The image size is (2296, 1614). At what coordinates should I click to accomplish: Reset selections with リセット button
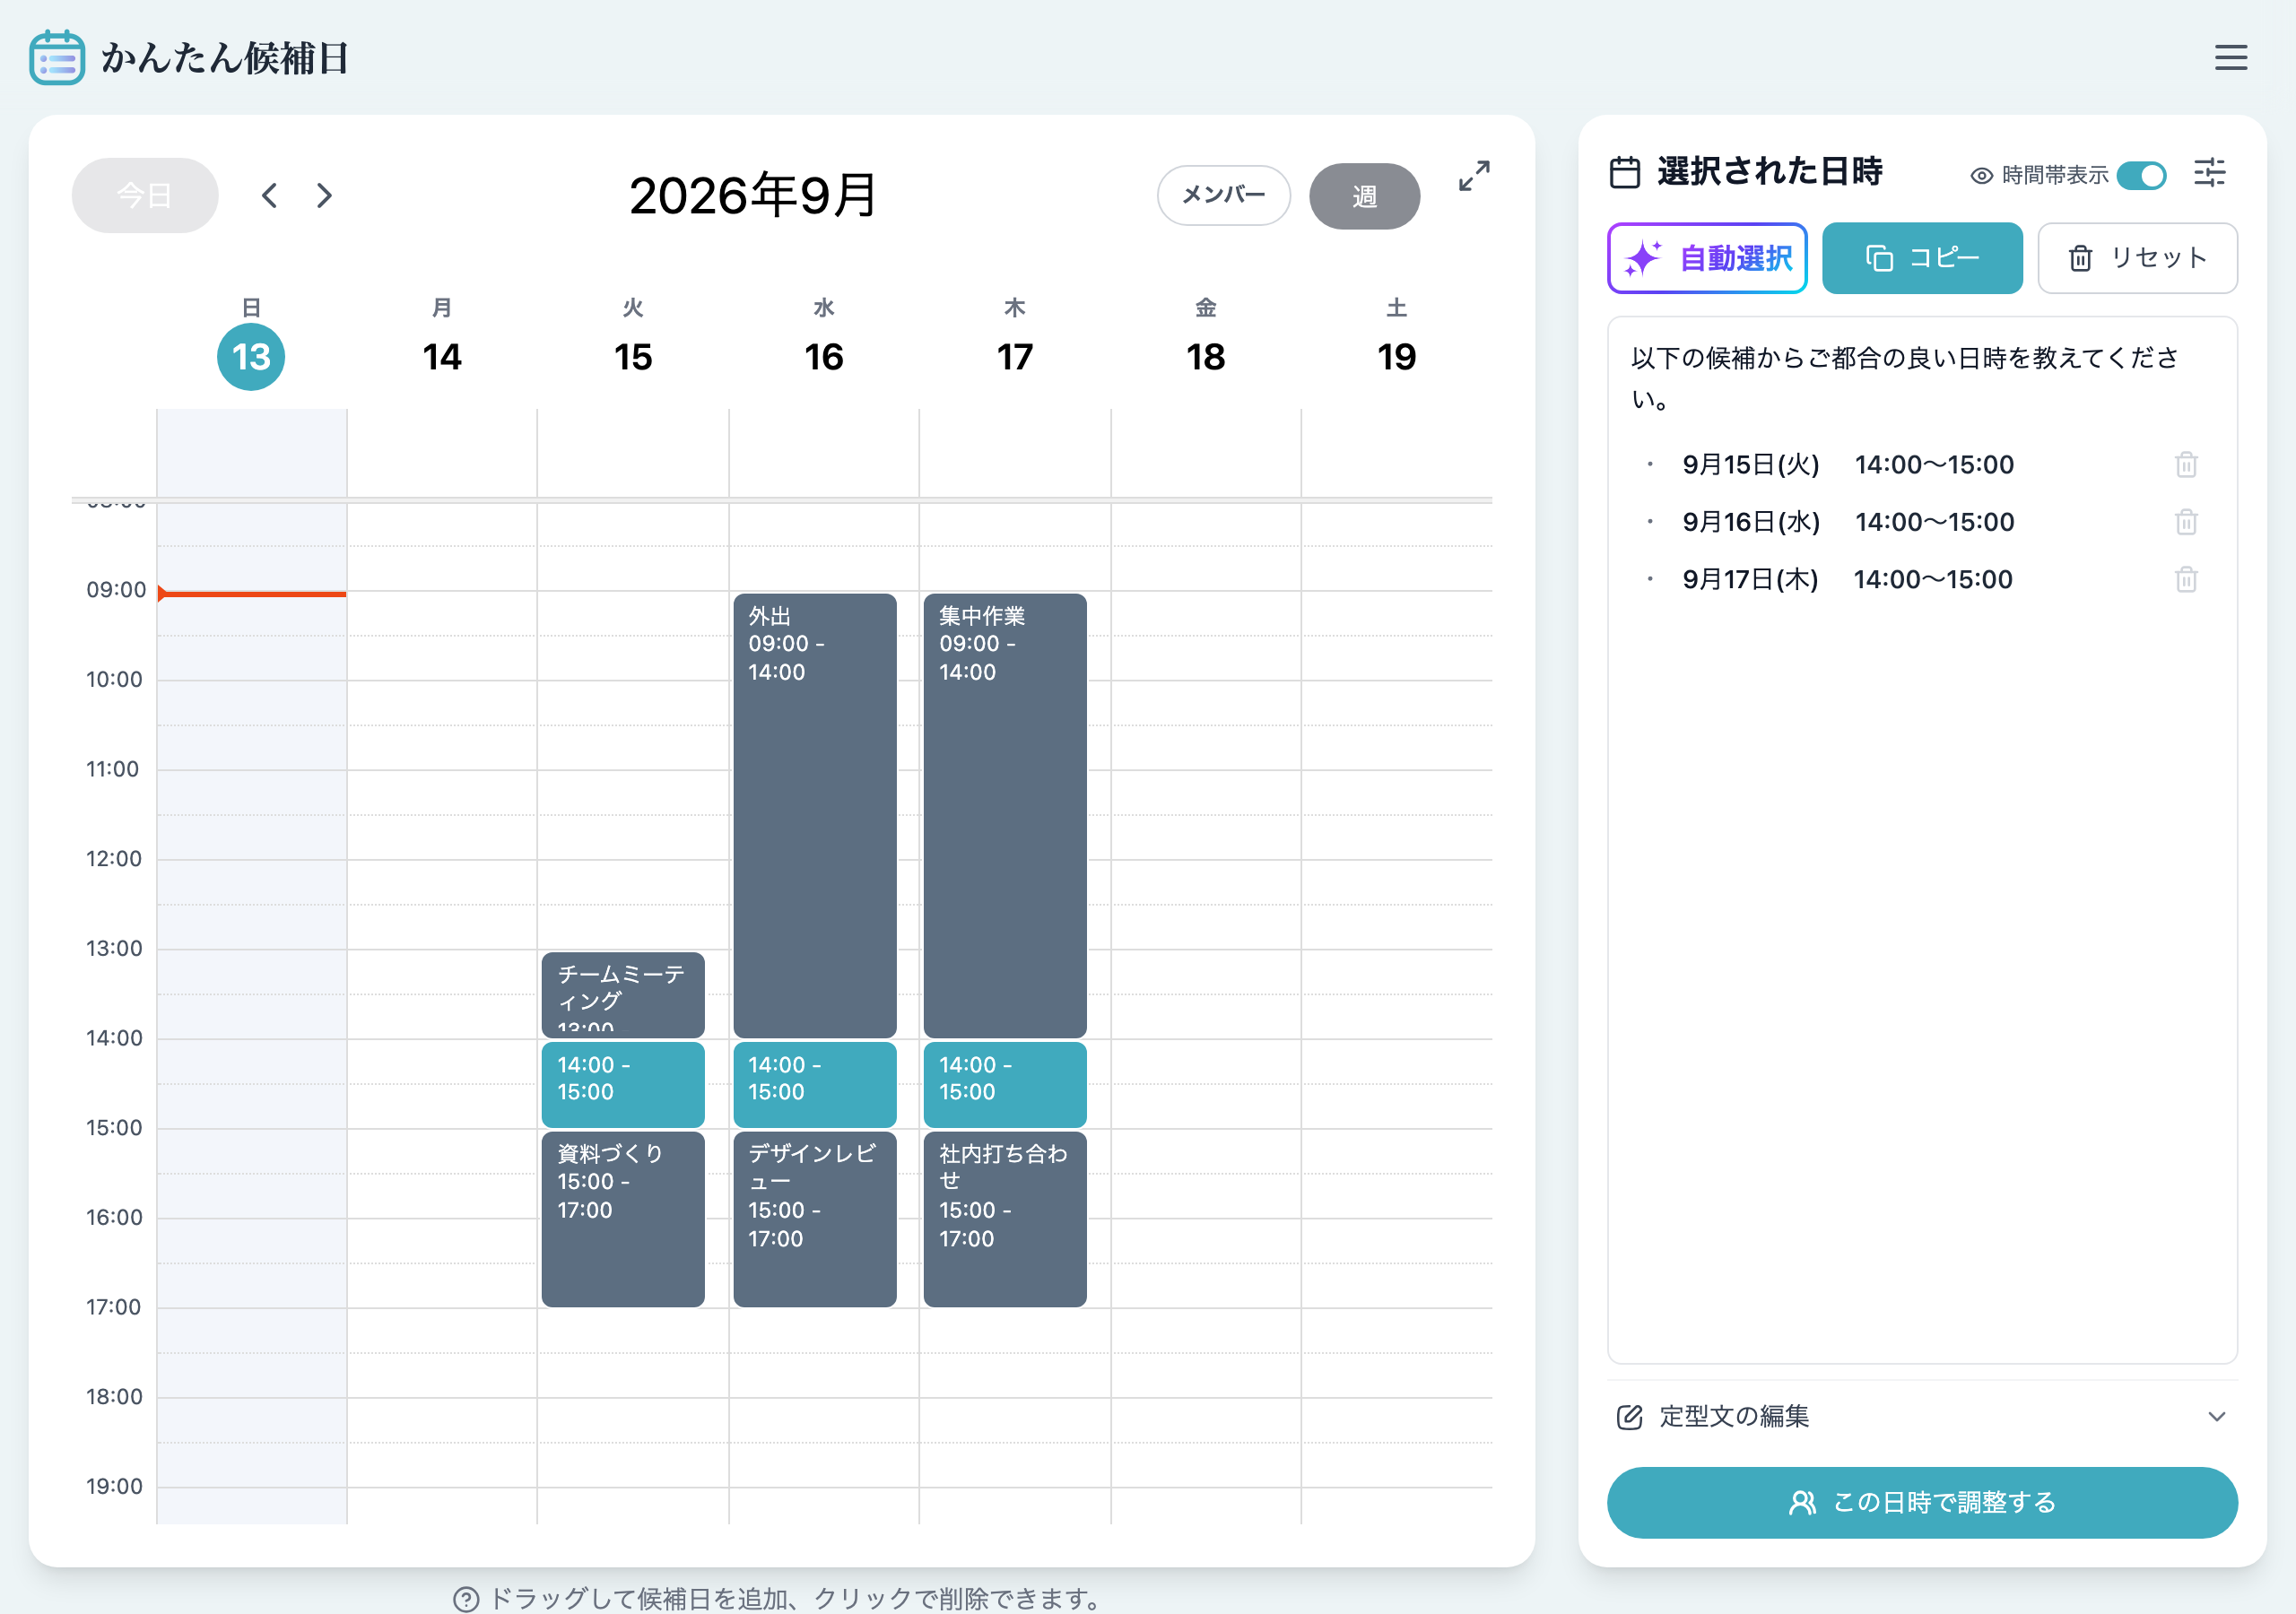point(2137,258)
